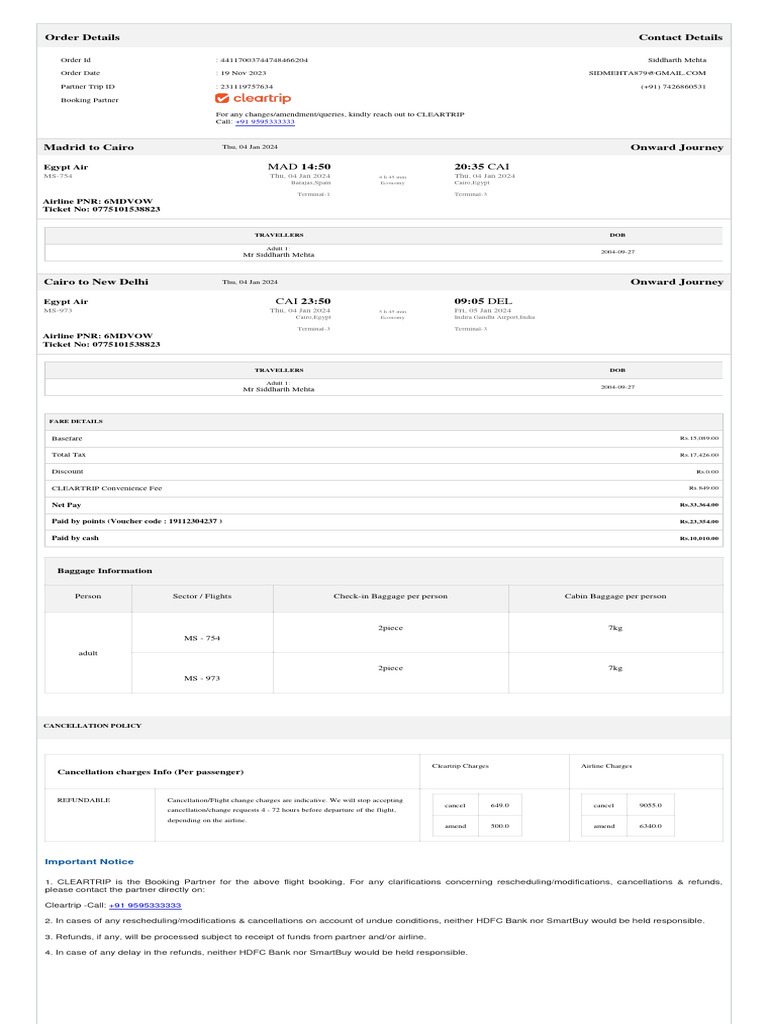Screen dimensions: 768x1024
Task: Click the Net Pay amount Rs.33,364.00
Action: [x=699, y=505]
